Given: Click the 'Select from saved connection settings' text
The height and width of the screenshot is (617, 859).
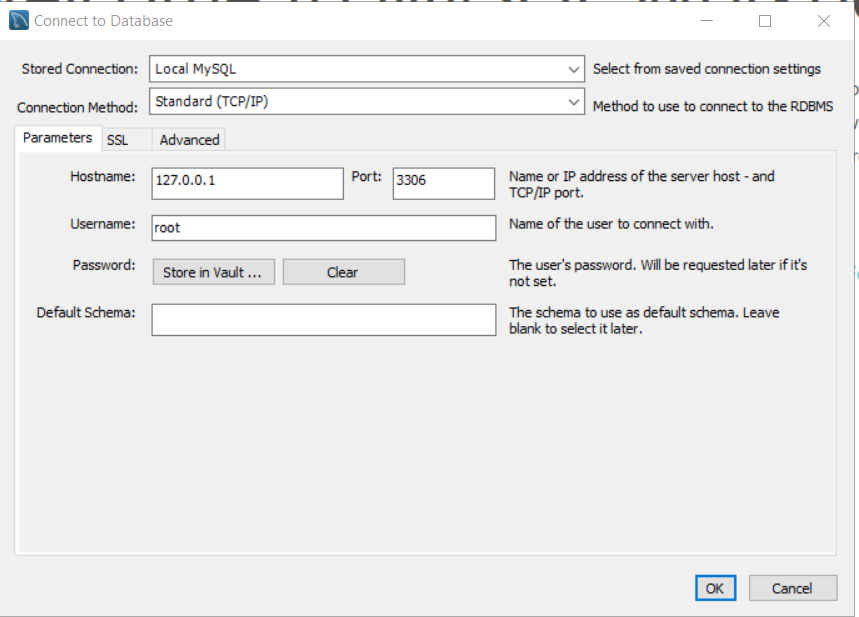Looking at the screenshot, I should click(x=707, y=69).
